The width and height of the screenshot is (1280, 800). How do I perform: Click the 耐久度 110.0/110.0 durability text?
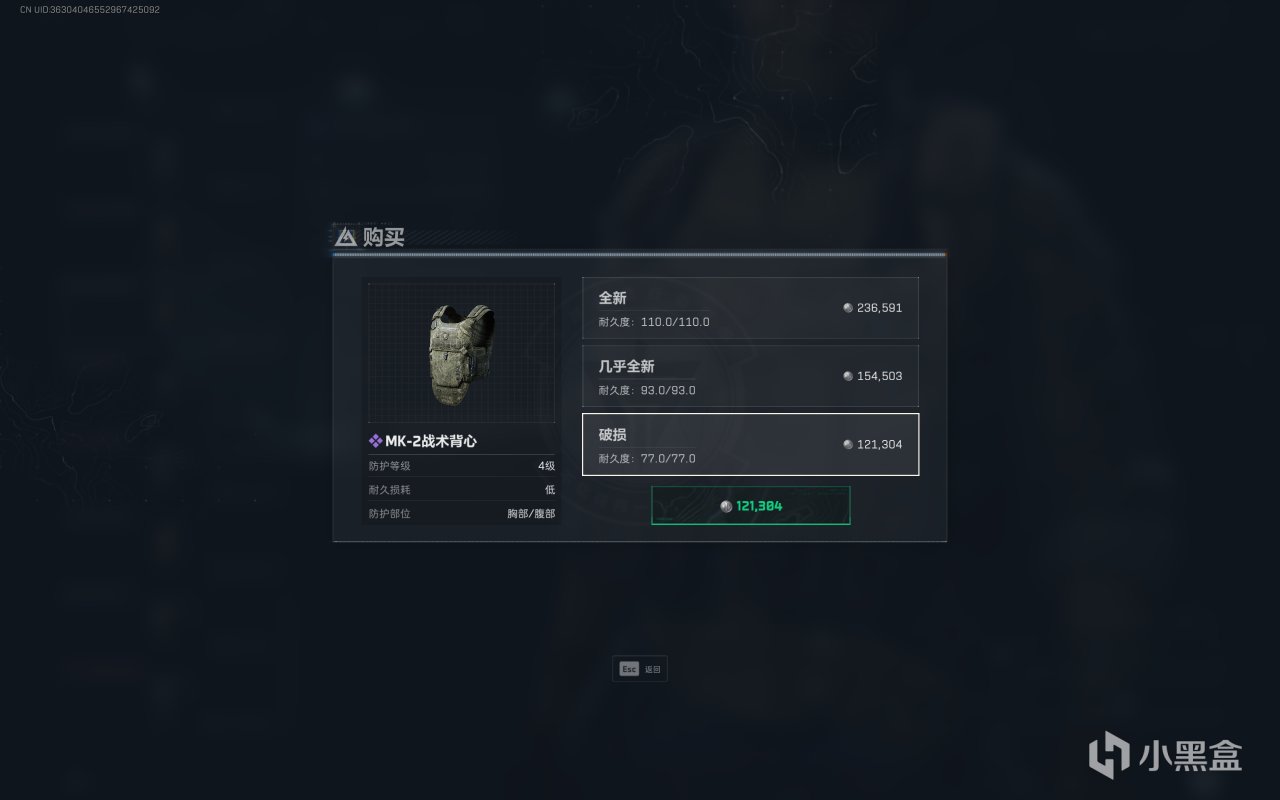[x=654, y=322]
